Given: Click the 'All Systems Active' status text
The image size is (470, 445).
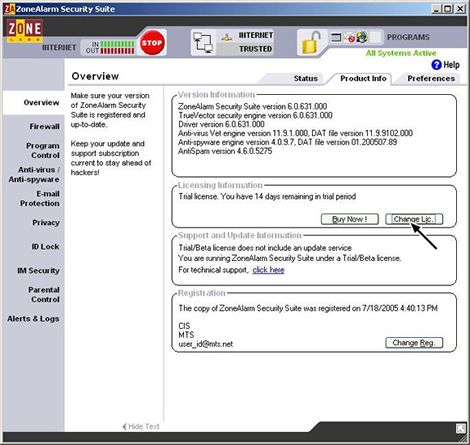Looking at the screenshot, I should tap(401, 53).
